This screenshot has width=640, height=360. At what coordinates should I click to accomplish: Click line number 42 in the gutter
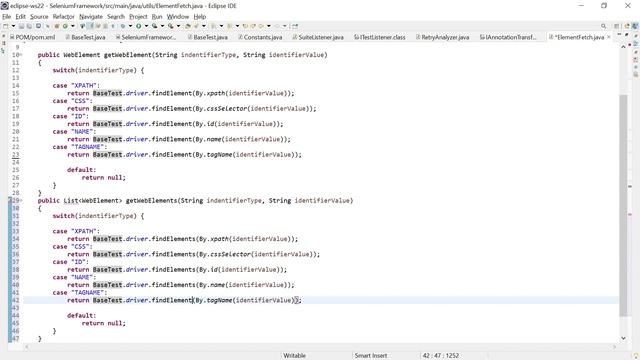click(x=16, y=300)
